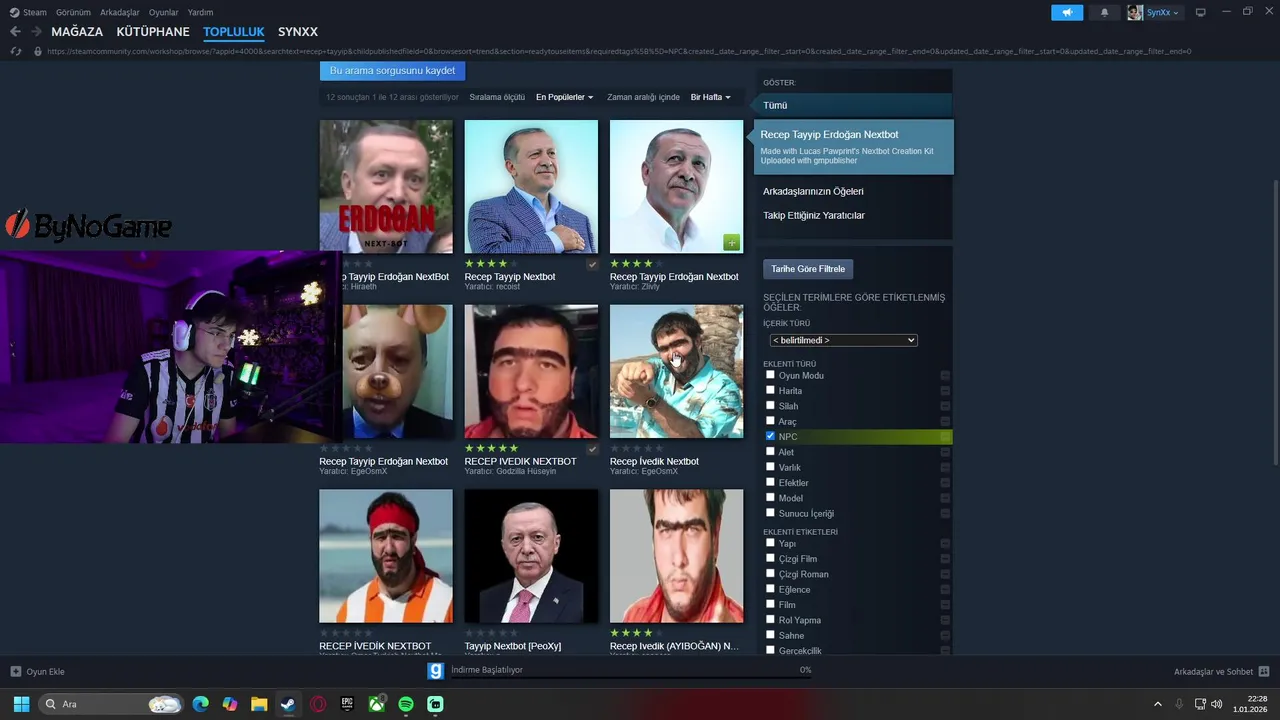Viewport: 1280px width, 720px height.
Task: Open the Recep İvedik Nextbot beach thumbnail
Action: 676,372
